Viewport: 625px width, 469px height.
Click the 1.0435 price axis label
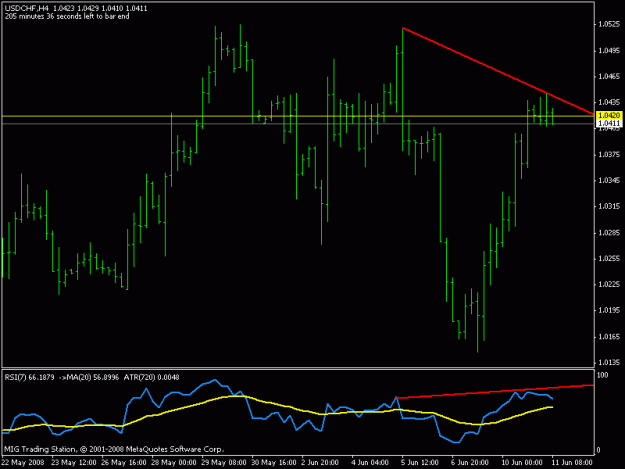click(609, 102)
